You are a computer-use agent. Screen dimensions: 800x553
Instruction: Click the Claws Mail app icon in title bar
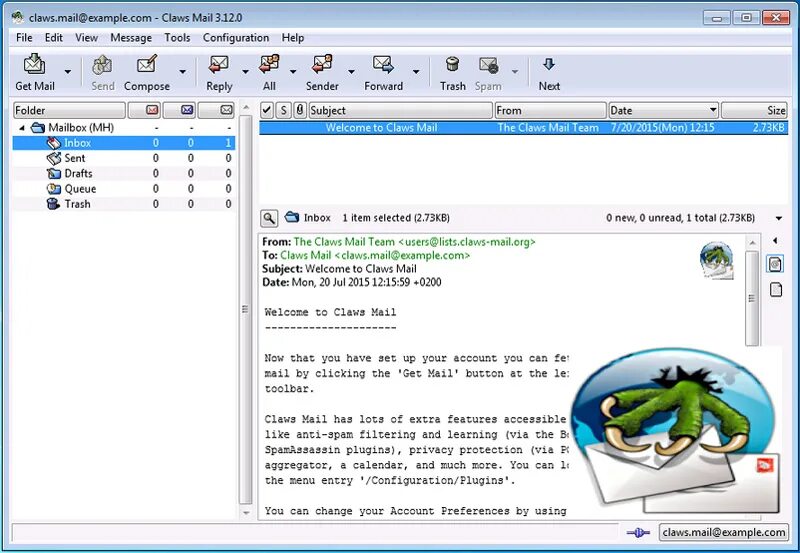[x=18, y=17]
